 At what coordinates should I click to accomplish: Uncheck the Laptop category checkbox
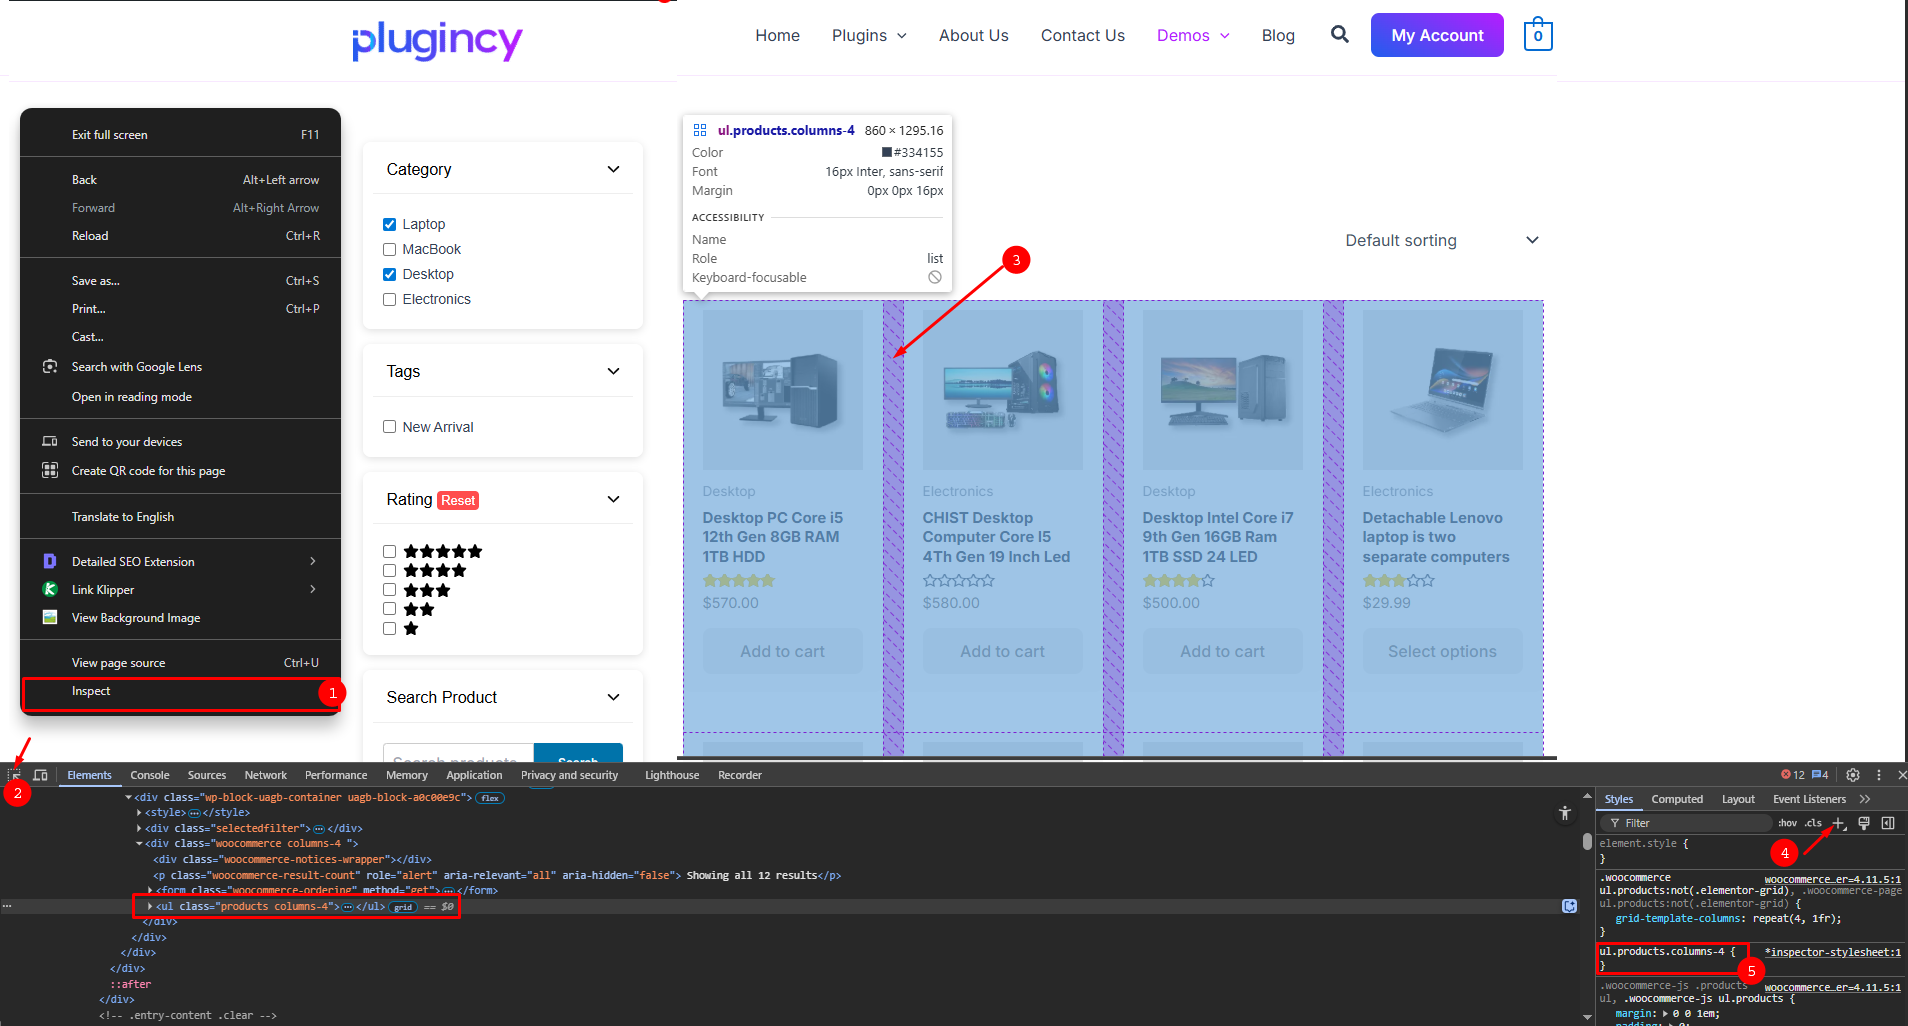(389, 224)
